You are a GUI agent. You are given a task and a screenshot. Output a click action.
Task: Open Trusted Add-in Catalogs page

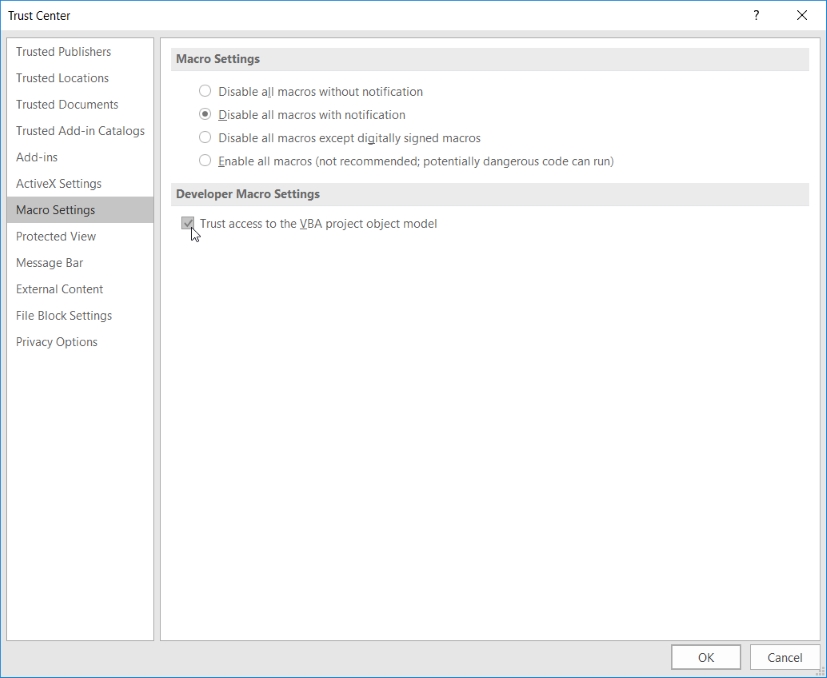click(x=80, y=131)
